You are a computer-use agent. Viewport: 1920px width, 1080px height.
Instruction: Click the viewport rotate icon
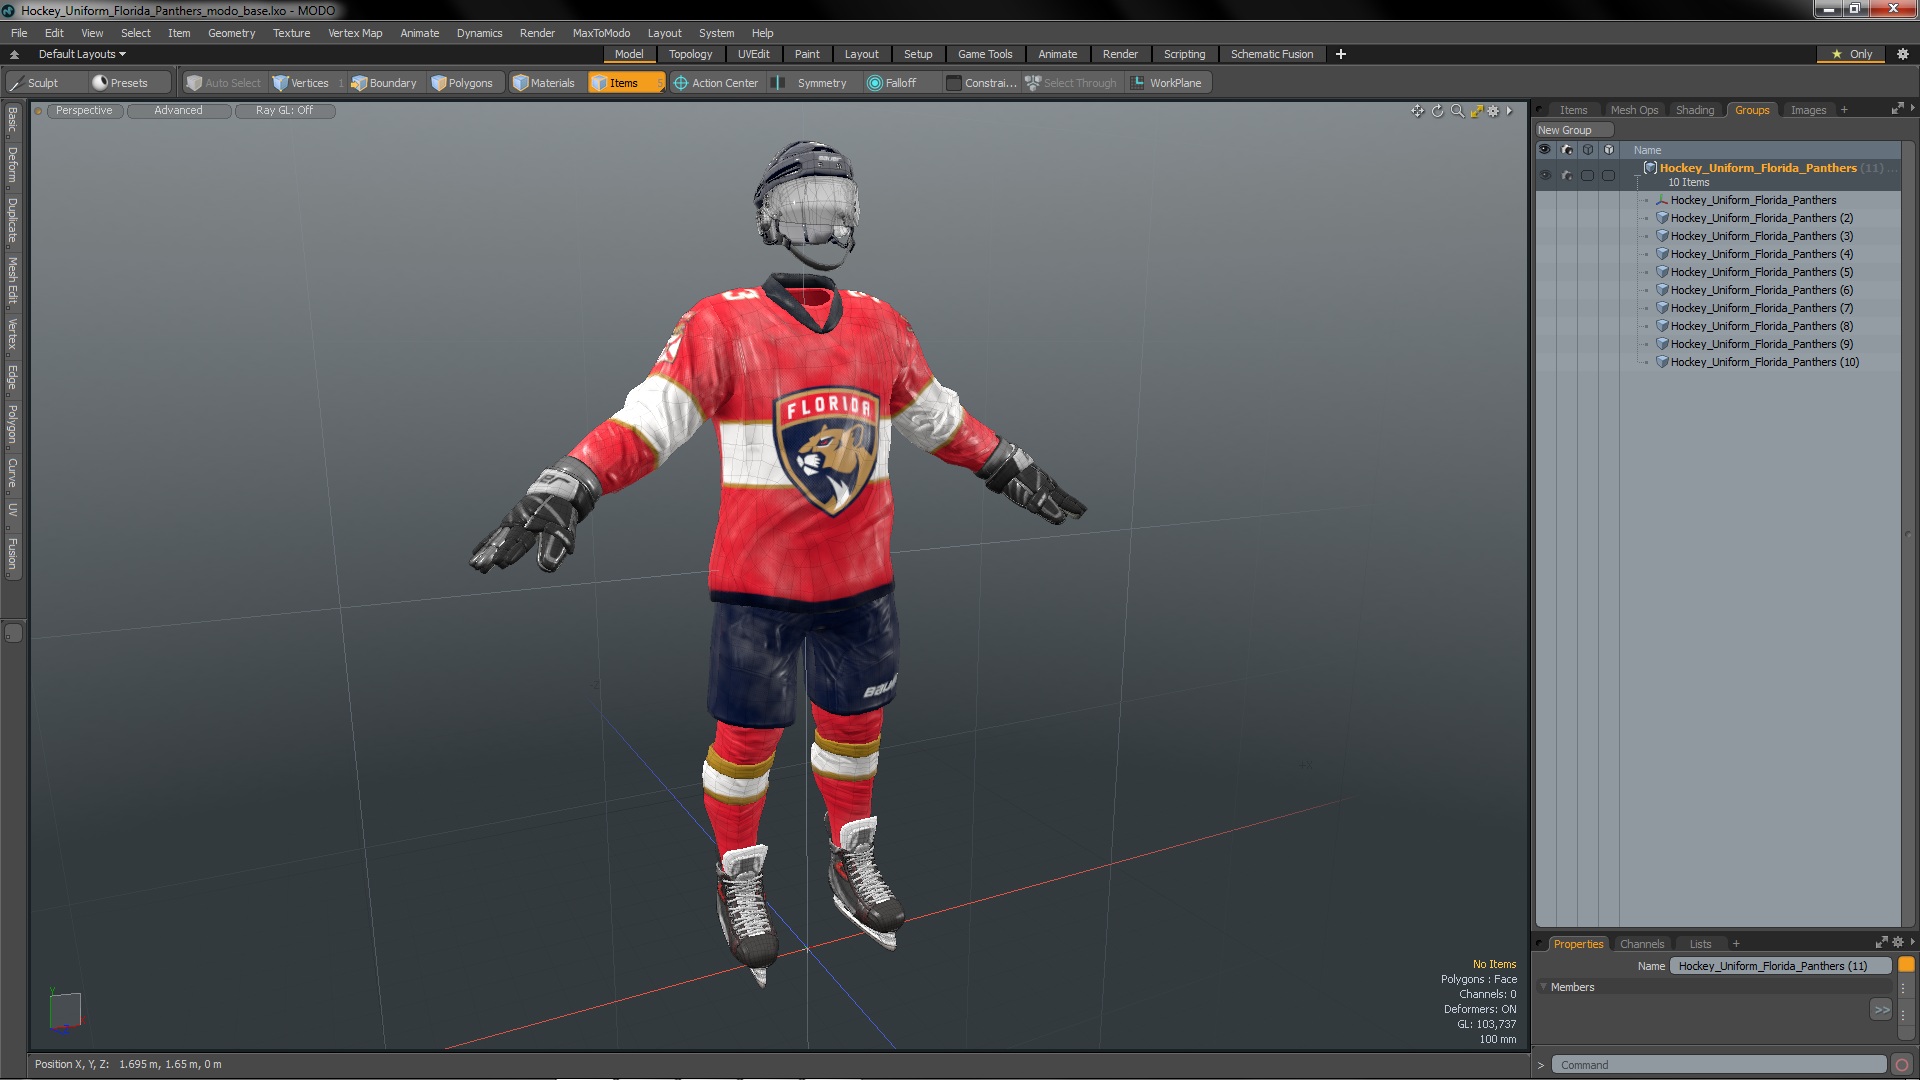click(1437, 111)
